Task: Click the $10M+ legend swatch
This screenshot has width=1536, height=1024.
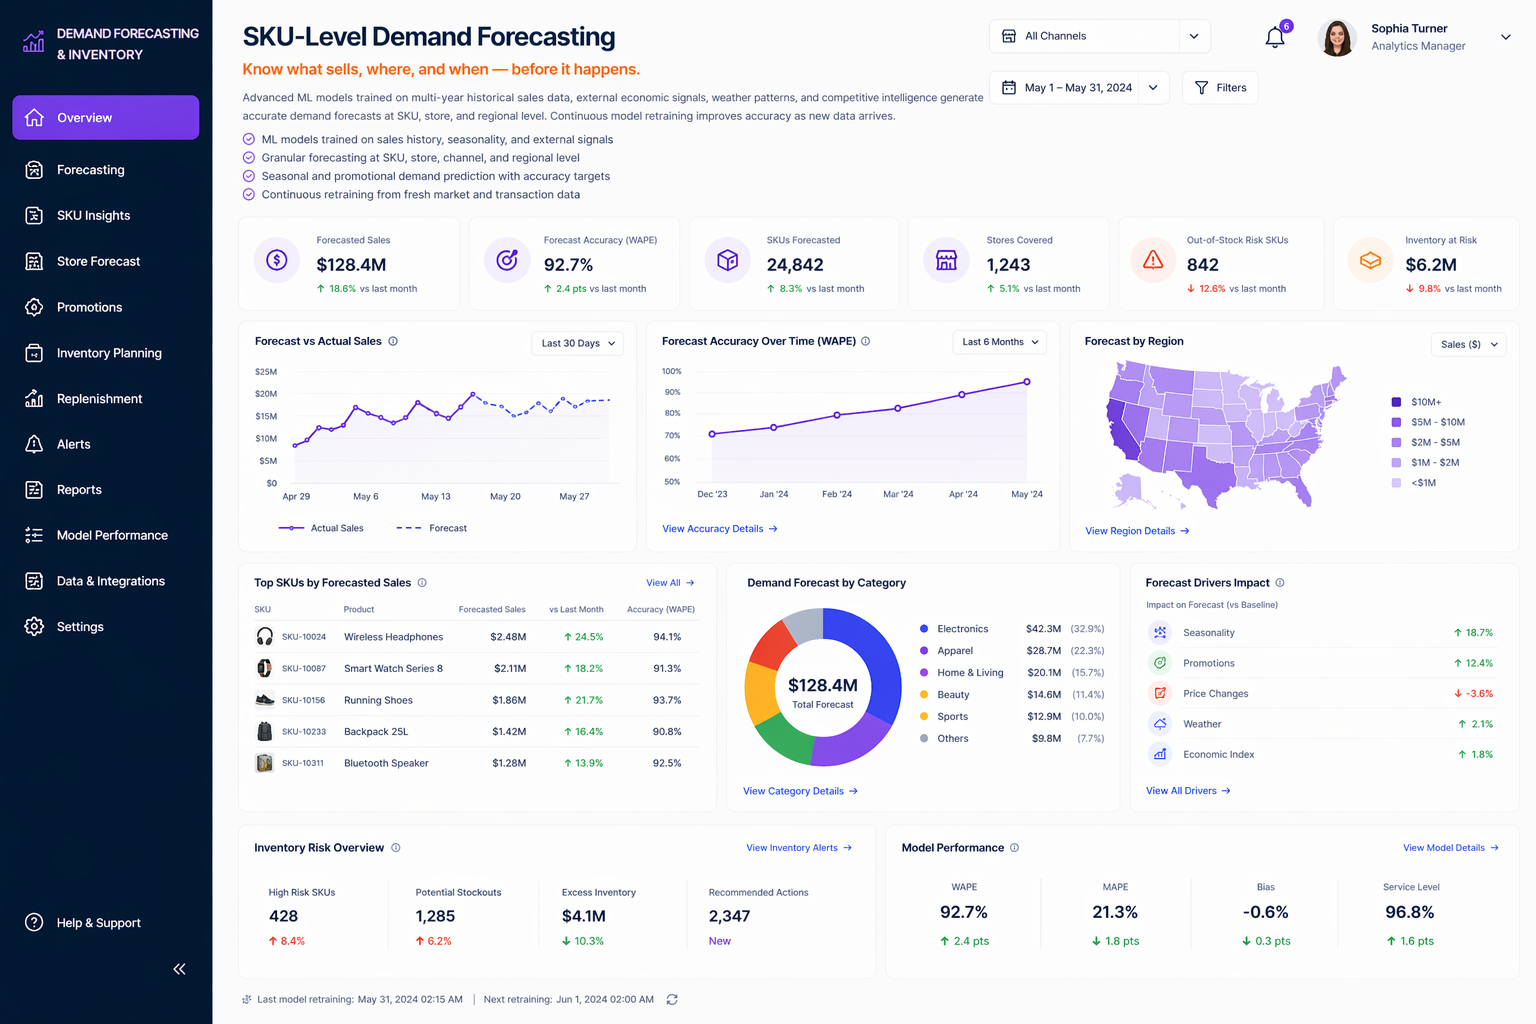Action: [x=1396, y=402]
